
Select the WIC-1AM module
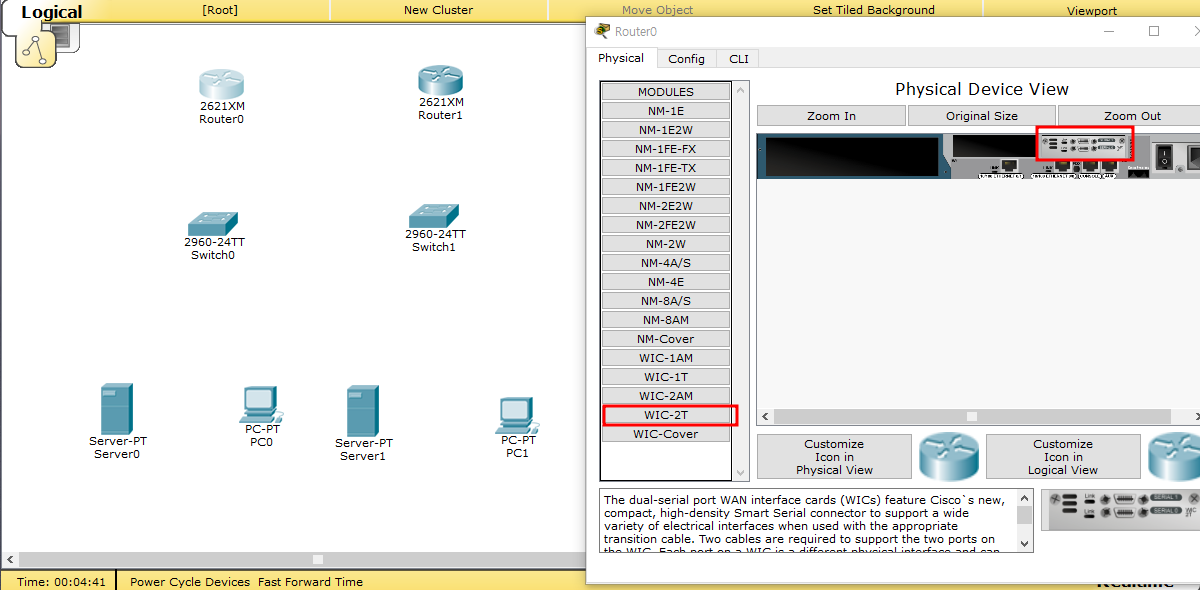point(666,358)
